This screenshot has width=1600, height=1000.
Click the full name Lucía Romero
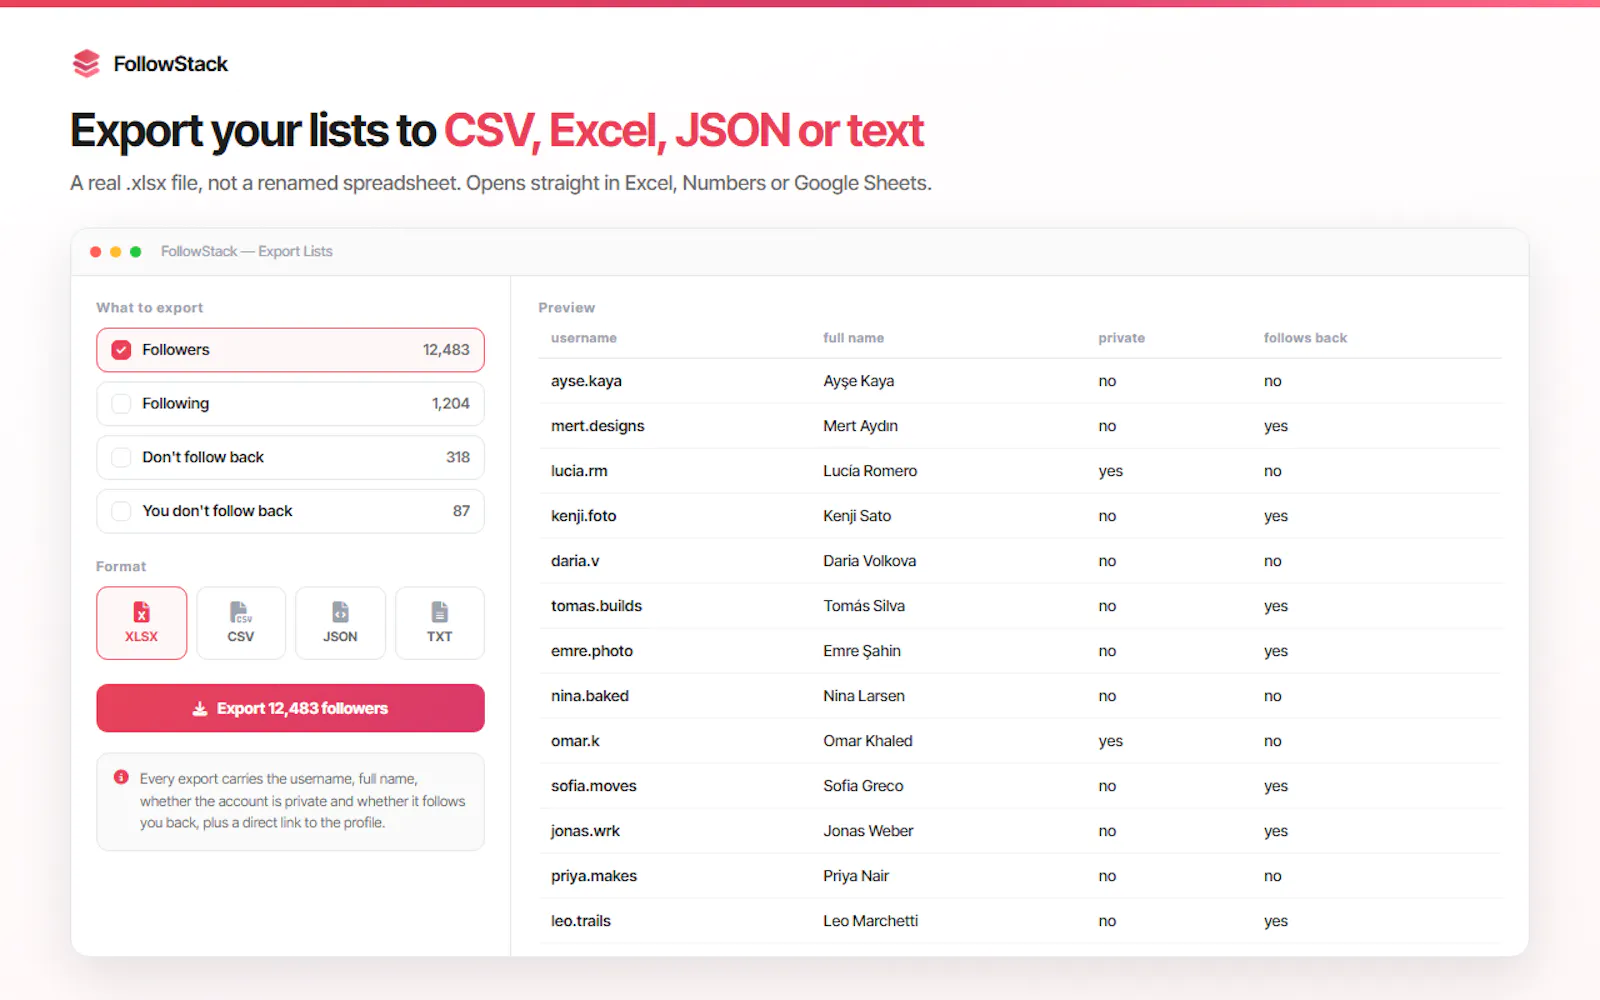click(870, 471)
